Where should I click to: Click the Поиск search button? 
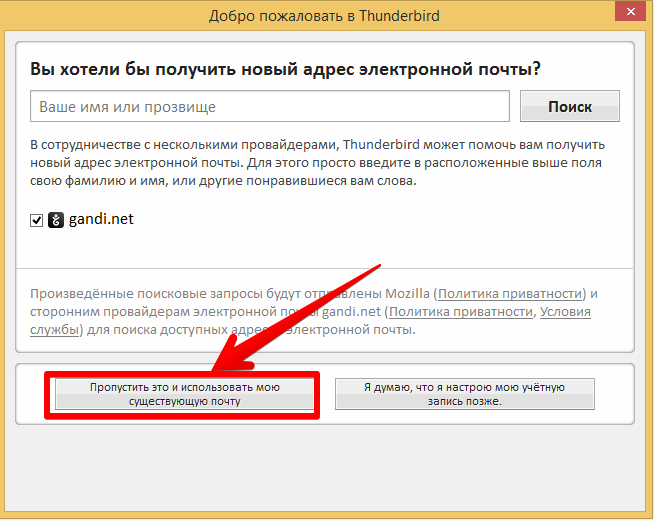coord(570,106)
